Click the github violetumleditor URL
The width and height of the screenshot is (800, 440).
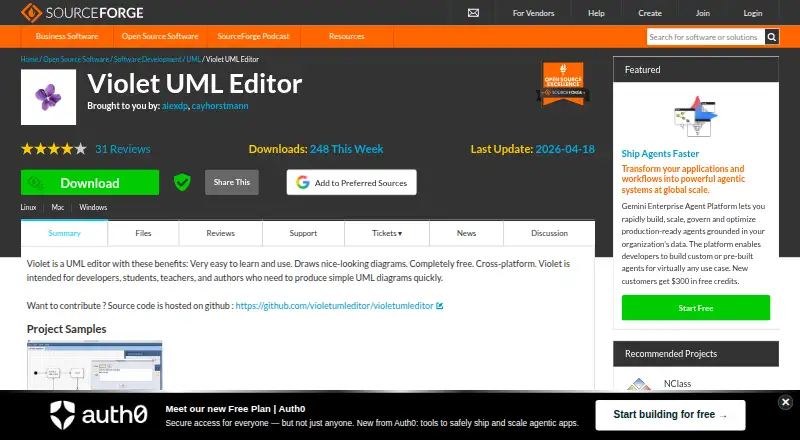[334, 306]
